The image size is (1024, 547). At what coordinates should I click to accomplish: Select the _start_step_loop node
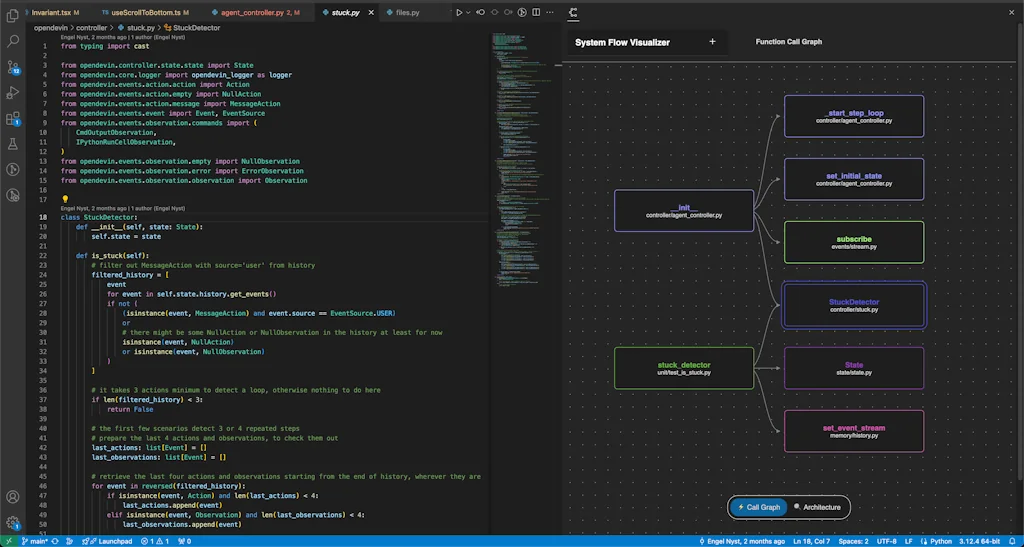click(x=854, y=116)
